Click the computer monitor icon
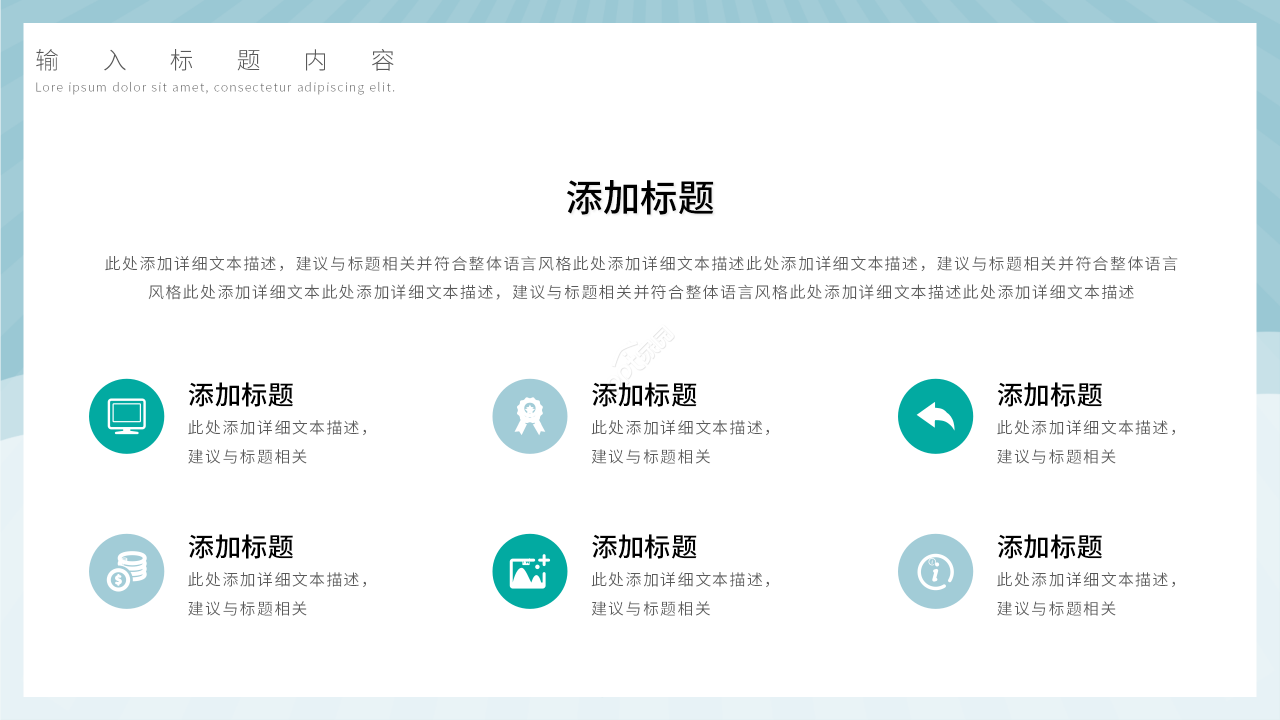The width and height of the screenshot is (1280, 720). [126, 416]
